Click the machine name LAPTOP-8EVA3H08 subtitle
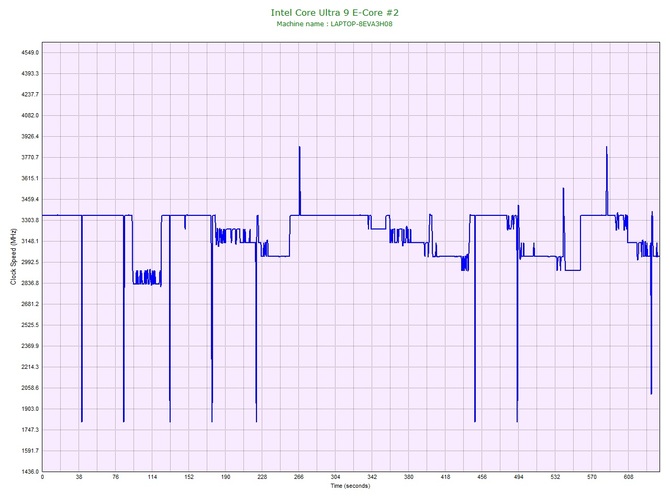670x503 pixels. click(x=334, y=24)
